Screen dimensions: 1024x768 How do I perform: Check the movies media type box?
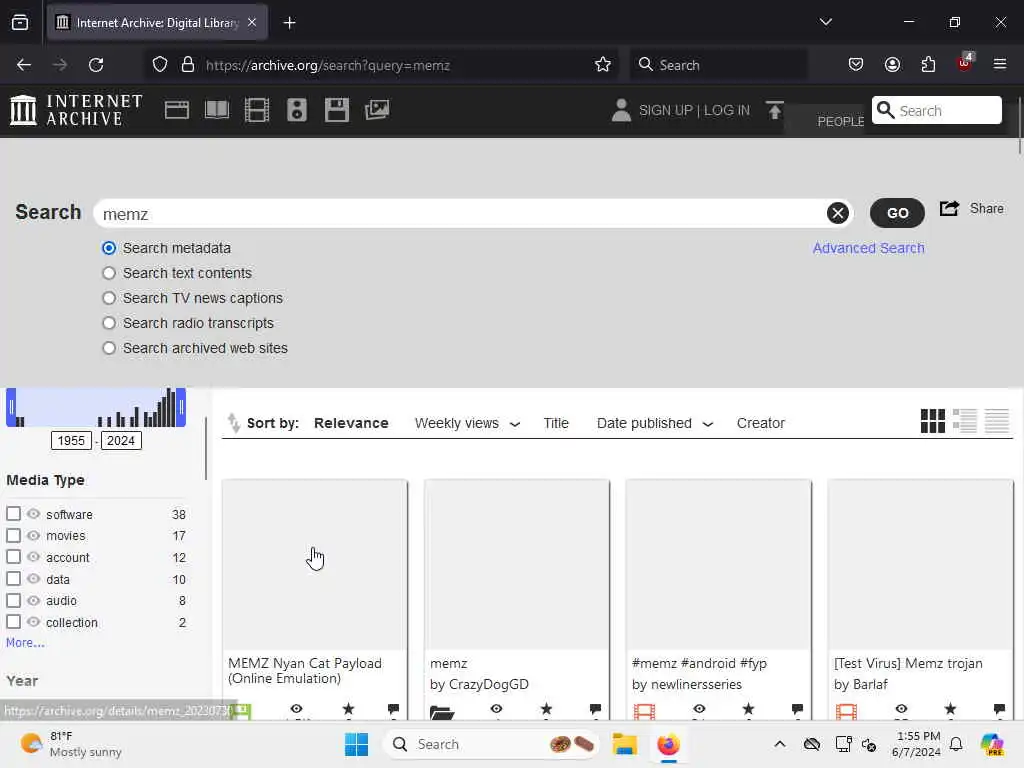pos(14,536)
